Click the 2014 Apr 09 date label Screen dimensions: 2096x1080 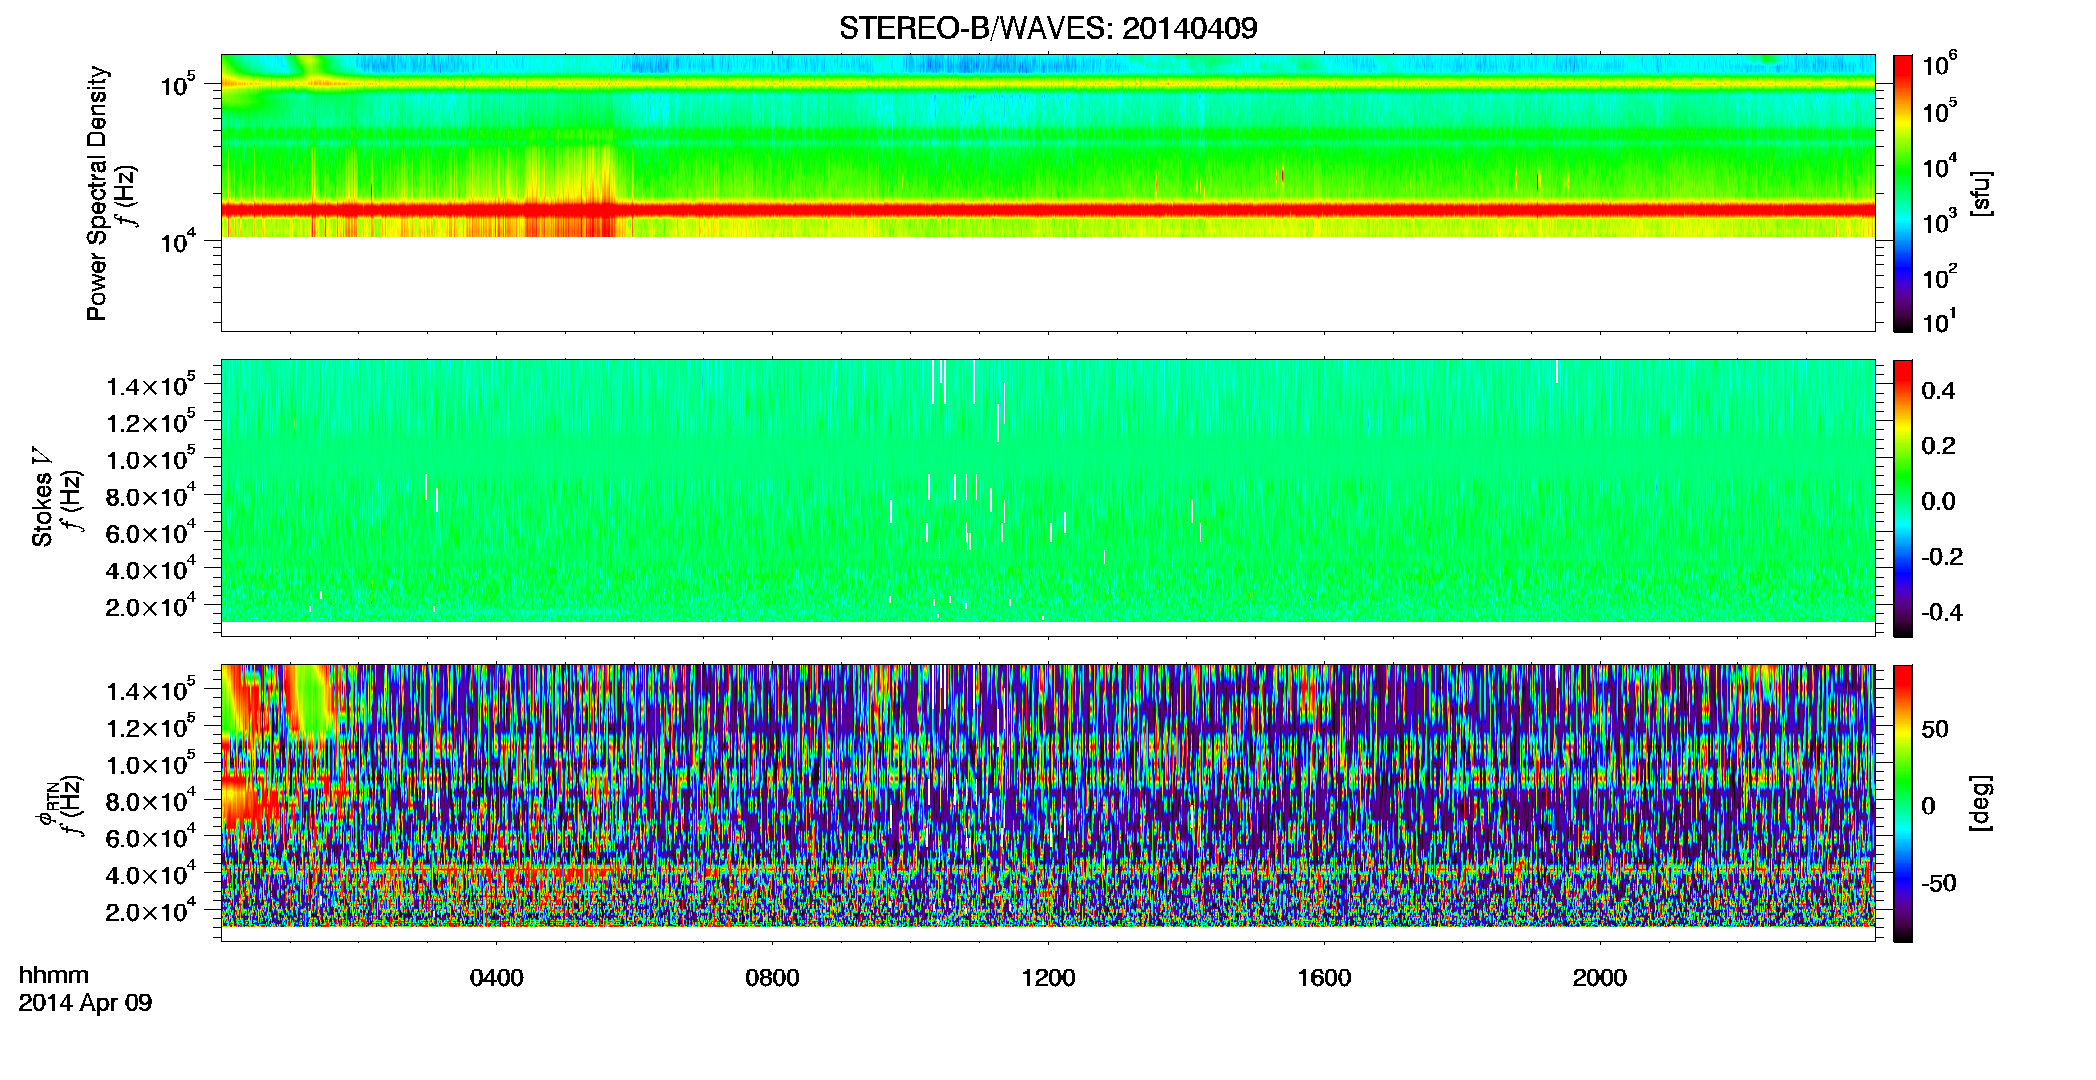click(x=85, y=1003)
